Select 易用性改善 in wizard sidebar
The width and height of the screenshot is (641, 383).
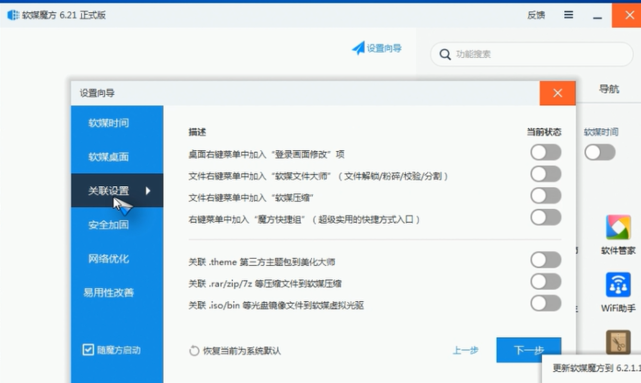pyautogui.click(x=117, y=292)
